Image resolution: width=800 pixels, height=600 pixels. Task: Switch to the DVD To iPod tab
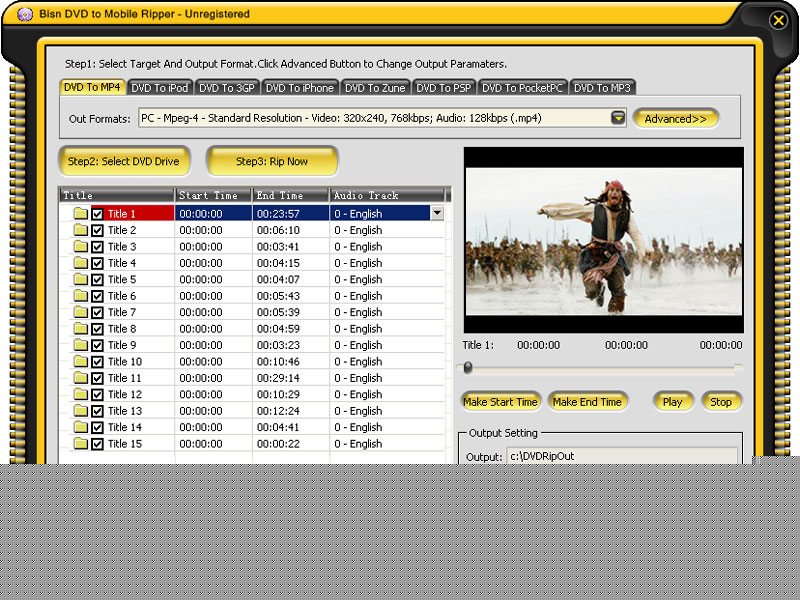pyautogui.click(x=160, y=88)
